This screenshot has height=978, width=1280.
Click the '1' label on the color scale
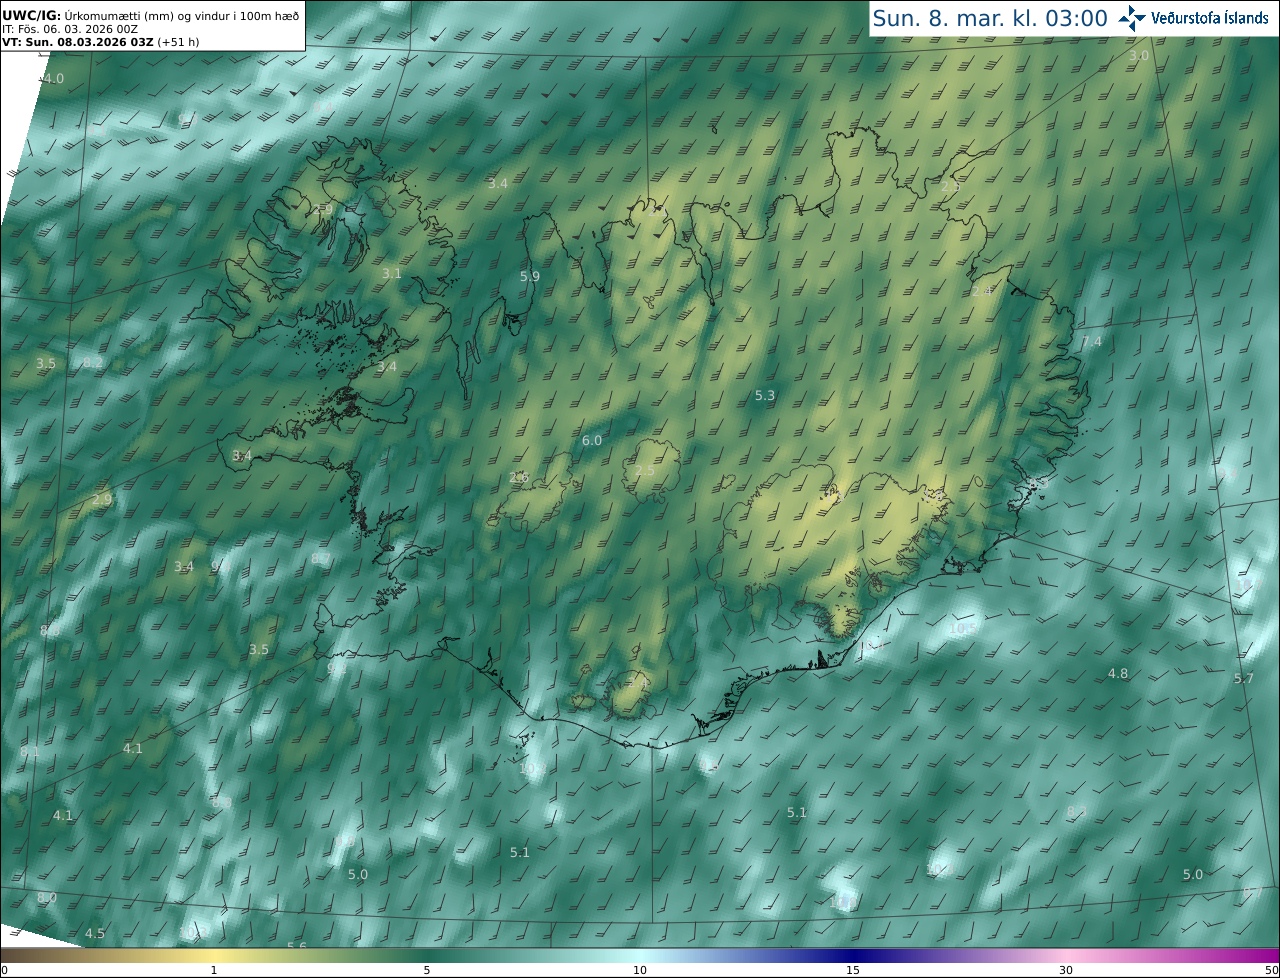tap(213, 970)
